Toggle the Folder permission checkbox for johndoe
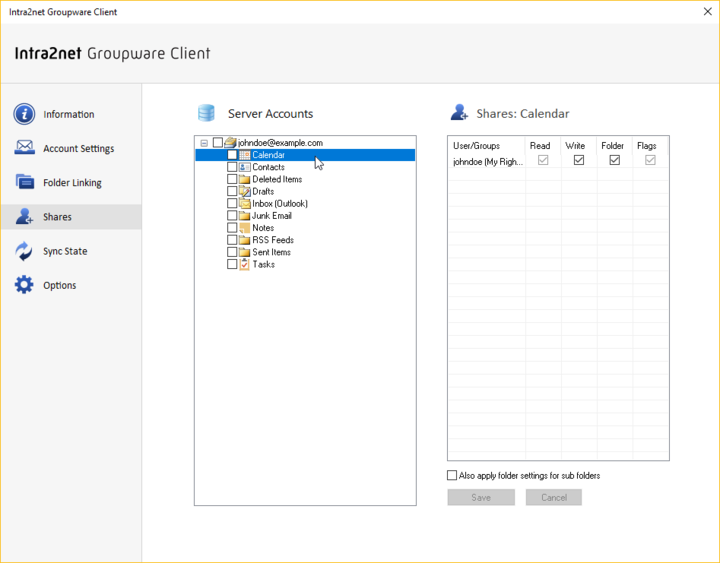This screenshot has height=563, width=720. [614, 160]
